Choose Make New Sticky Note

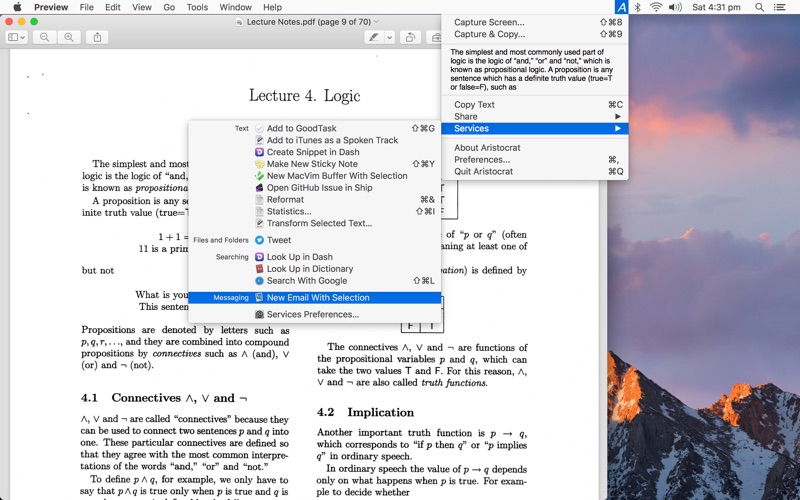(311, 164)
